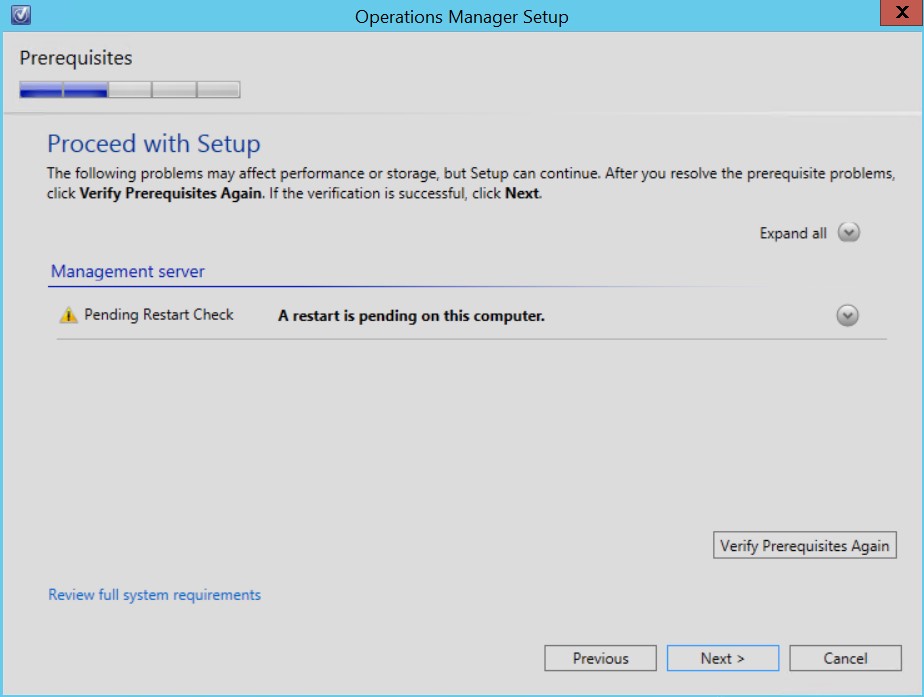924x697 pixels.
Task: Click Verify Prerequisites Again button
Action: pyautogui.click(x=804, y=546)
